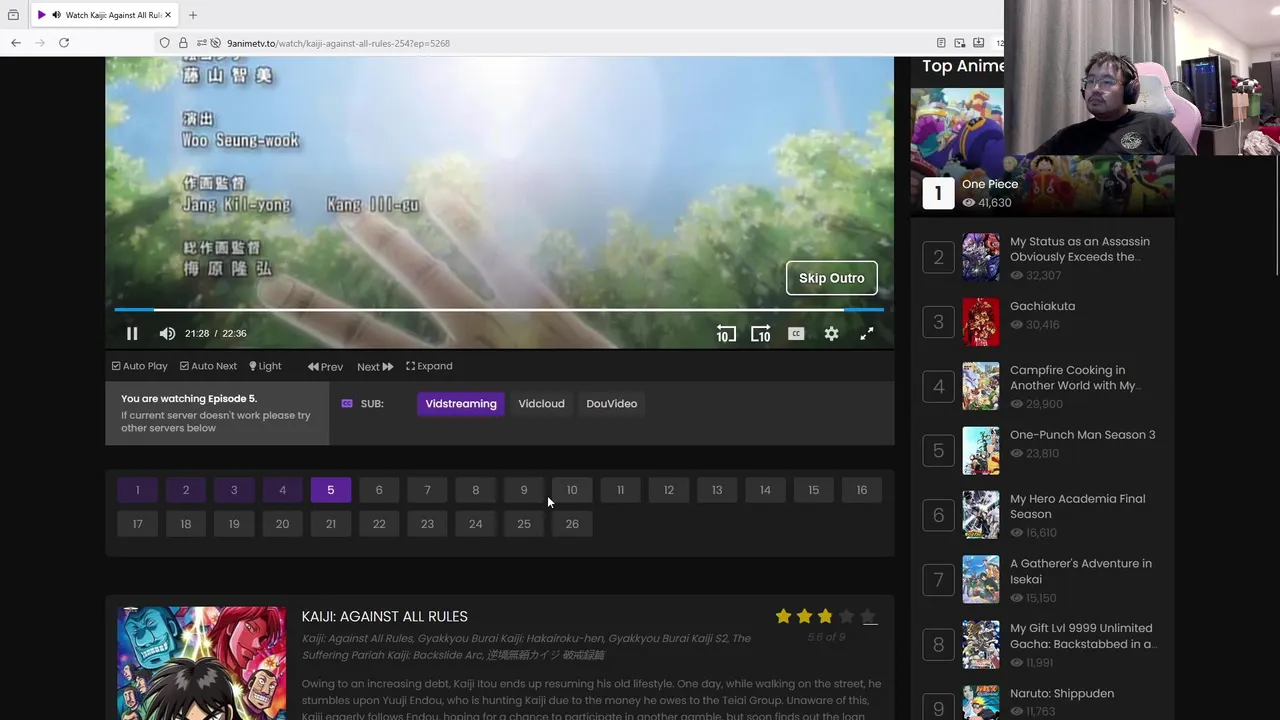Open episode 21

pyautogui.click(x=331, y=524)
